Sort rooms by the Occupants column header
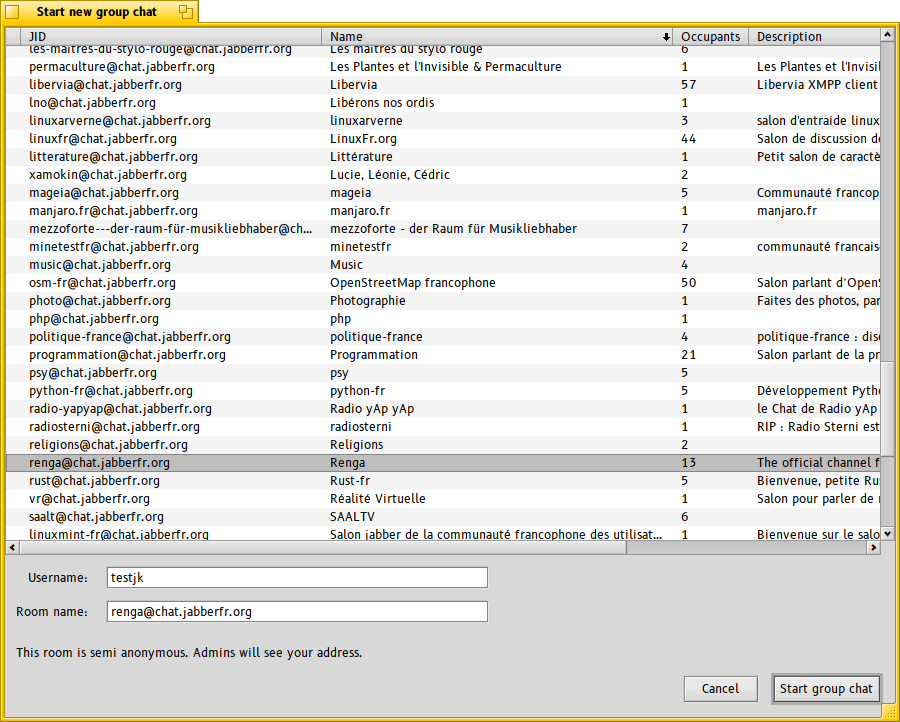 coord(710,37)
